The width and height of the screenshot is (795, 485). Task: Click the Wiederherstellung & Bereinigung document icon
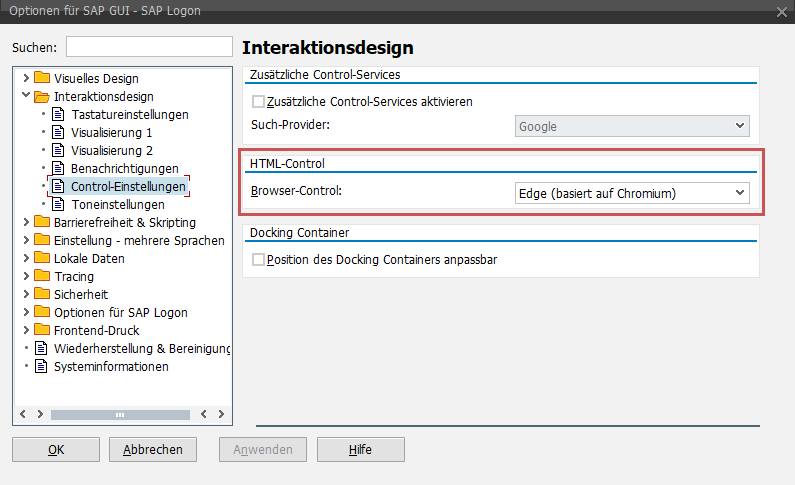click(41, 348)
